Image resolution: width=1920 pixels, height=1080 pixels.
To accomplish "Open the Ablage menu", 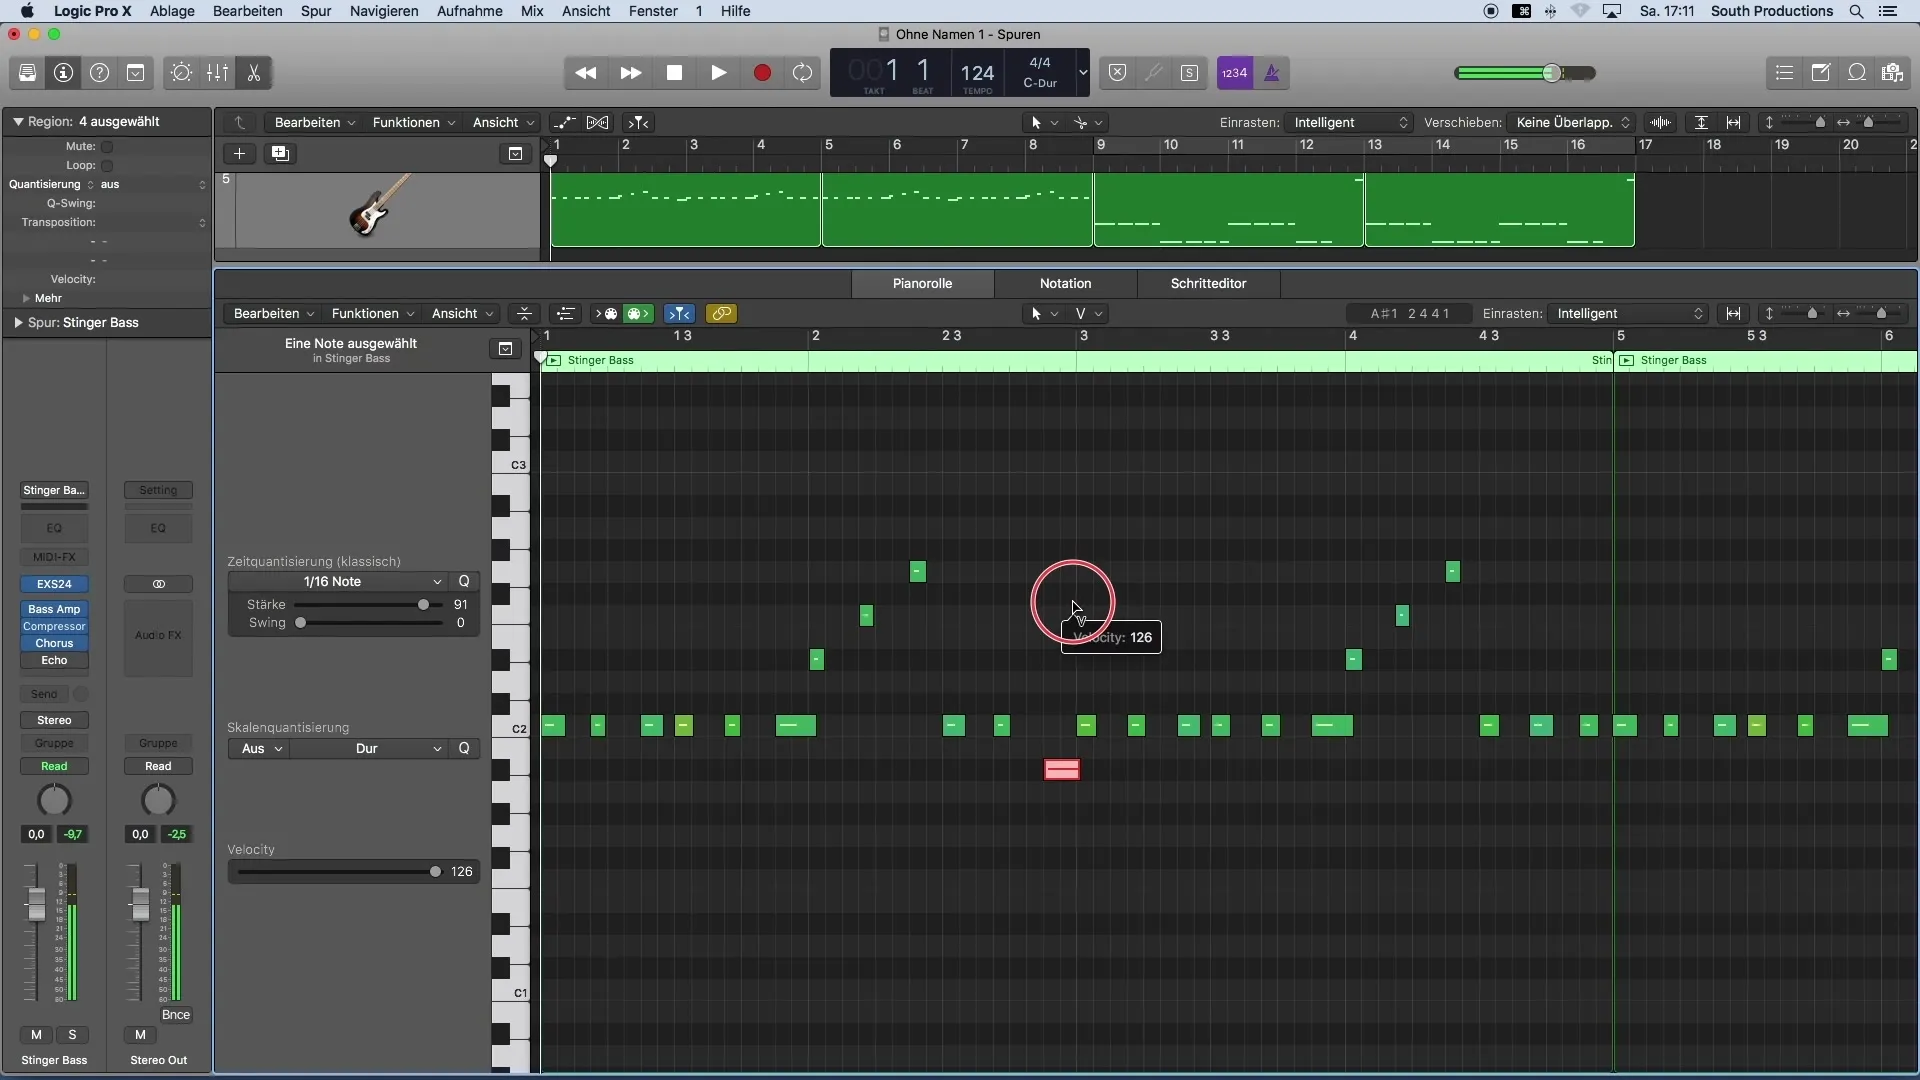I will (x=172, y=11).
